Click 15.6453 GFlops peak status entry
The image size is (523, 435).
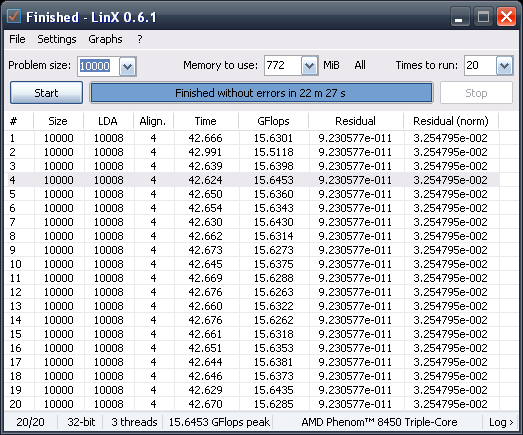219,422
